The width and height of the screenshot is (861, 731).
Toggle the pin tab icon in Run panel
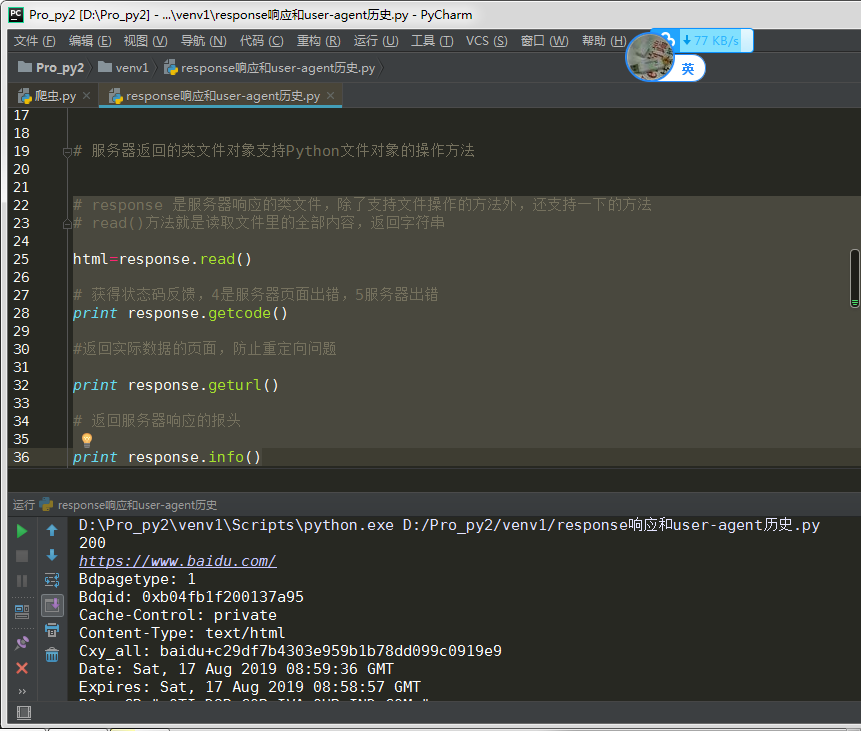(22, 642)
